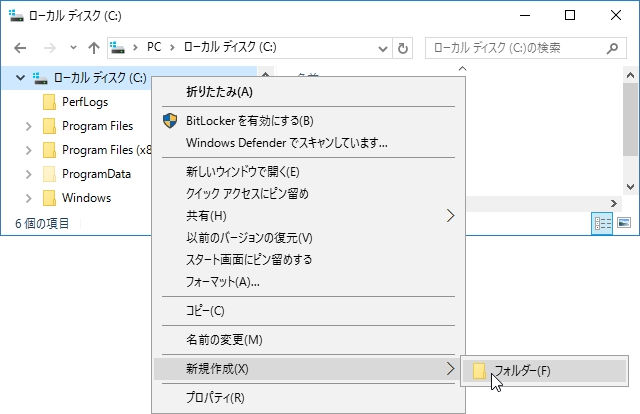Expand the Program Files (x86) node
640x414 pixels.
[29, 150]
